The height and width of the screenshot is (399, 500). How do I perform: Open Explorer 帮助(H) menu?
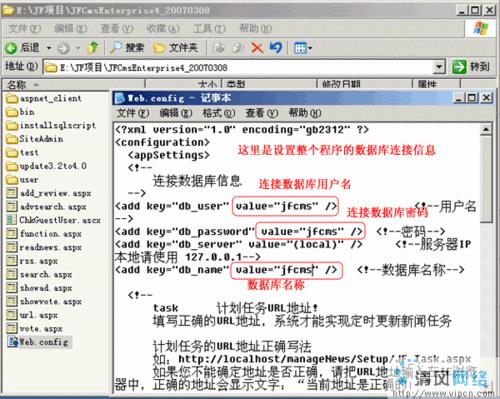[255, 29]
